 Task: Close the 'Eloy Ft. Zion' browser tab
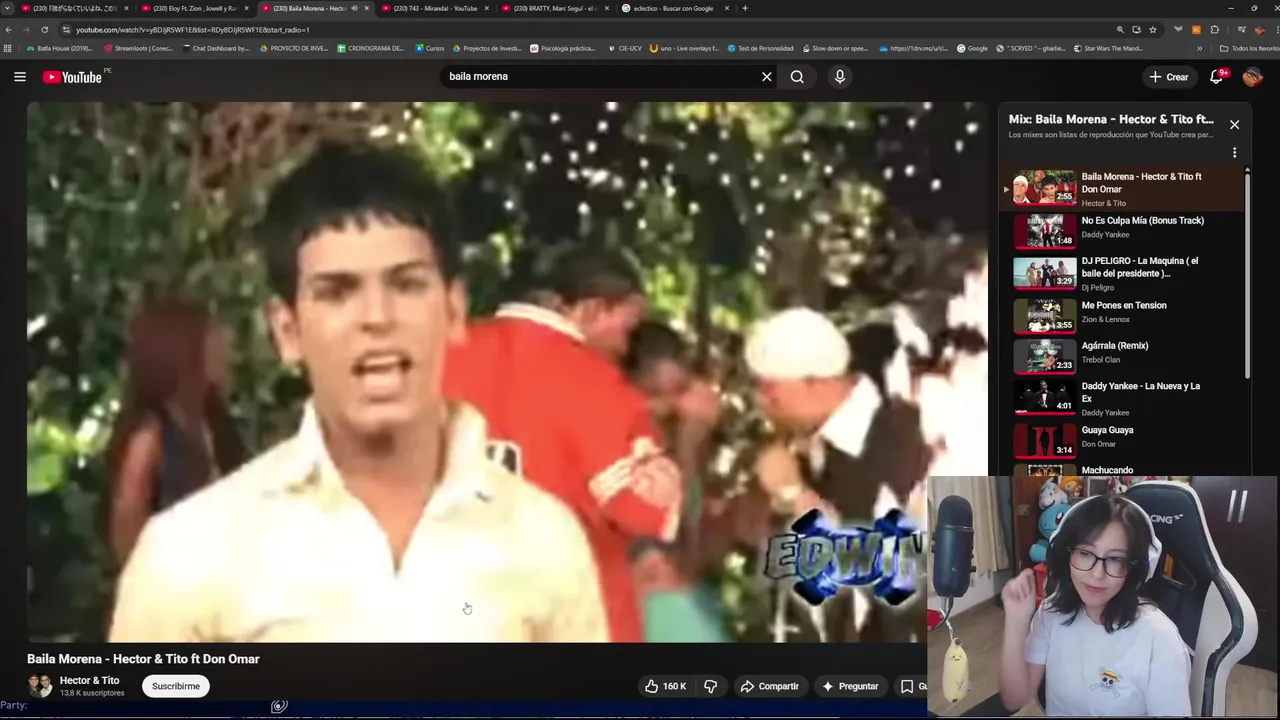(246, 8)
